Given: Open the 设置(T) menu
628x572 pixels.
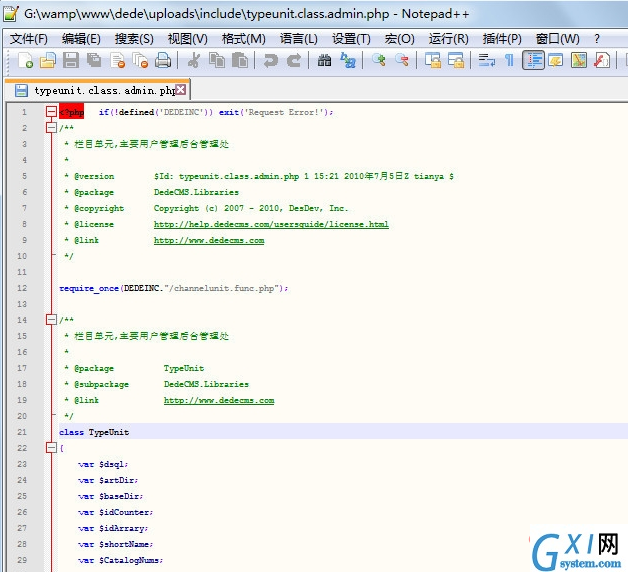Looking at the screenshot, I should (351, 39).
